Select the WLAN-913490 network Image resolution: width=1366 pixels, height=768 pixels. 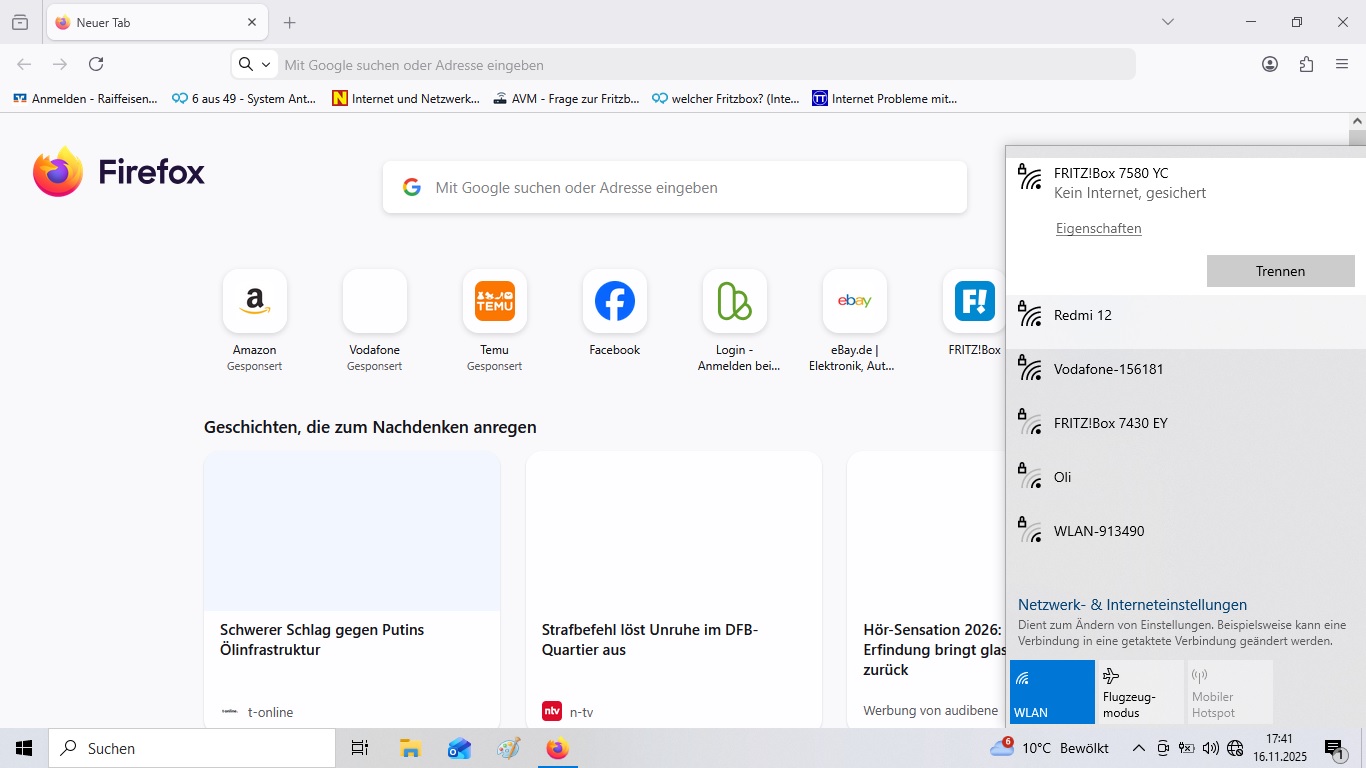[x=1186, y=538]
